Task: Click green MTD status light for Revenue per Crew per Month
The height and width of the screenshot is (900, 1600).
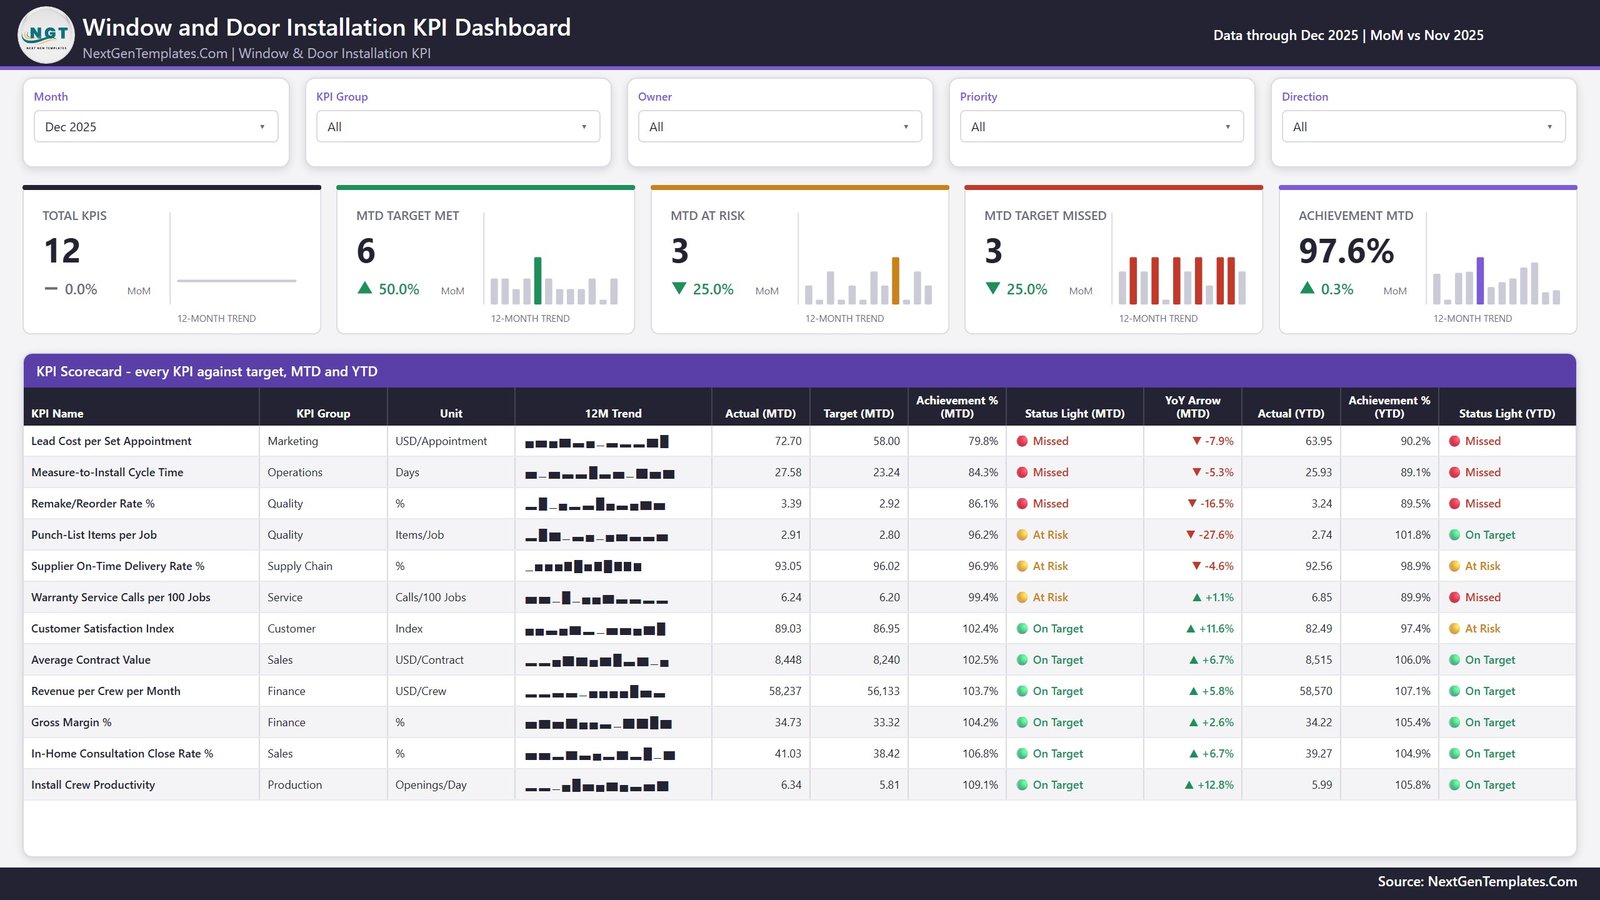Action: coord(1023,691)
